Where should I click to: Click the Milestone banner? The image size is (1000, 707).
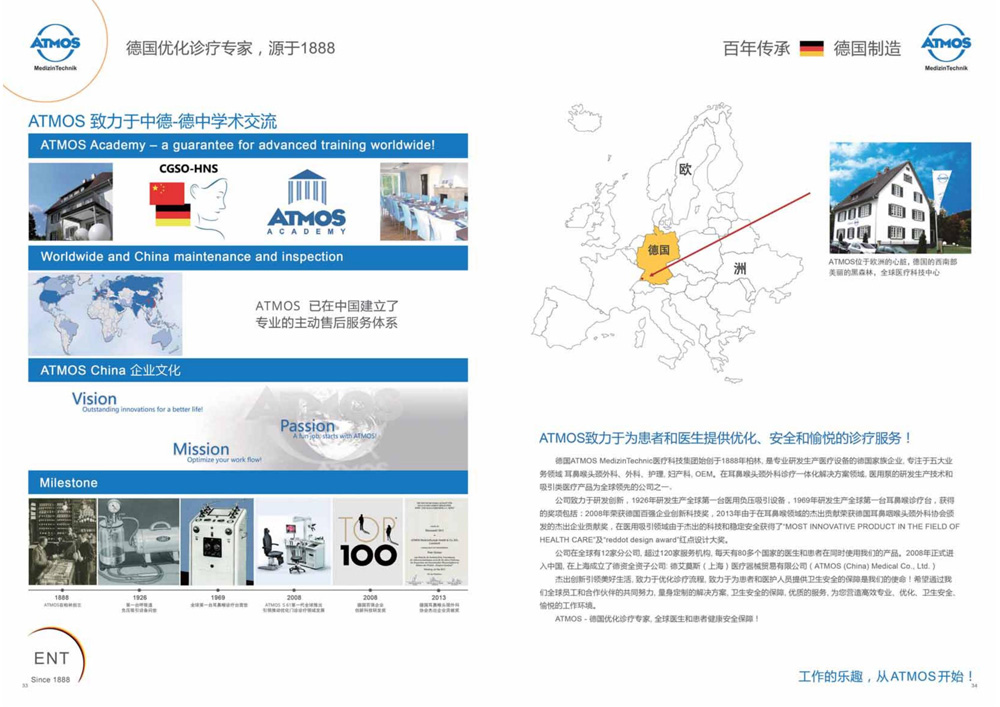248,483
